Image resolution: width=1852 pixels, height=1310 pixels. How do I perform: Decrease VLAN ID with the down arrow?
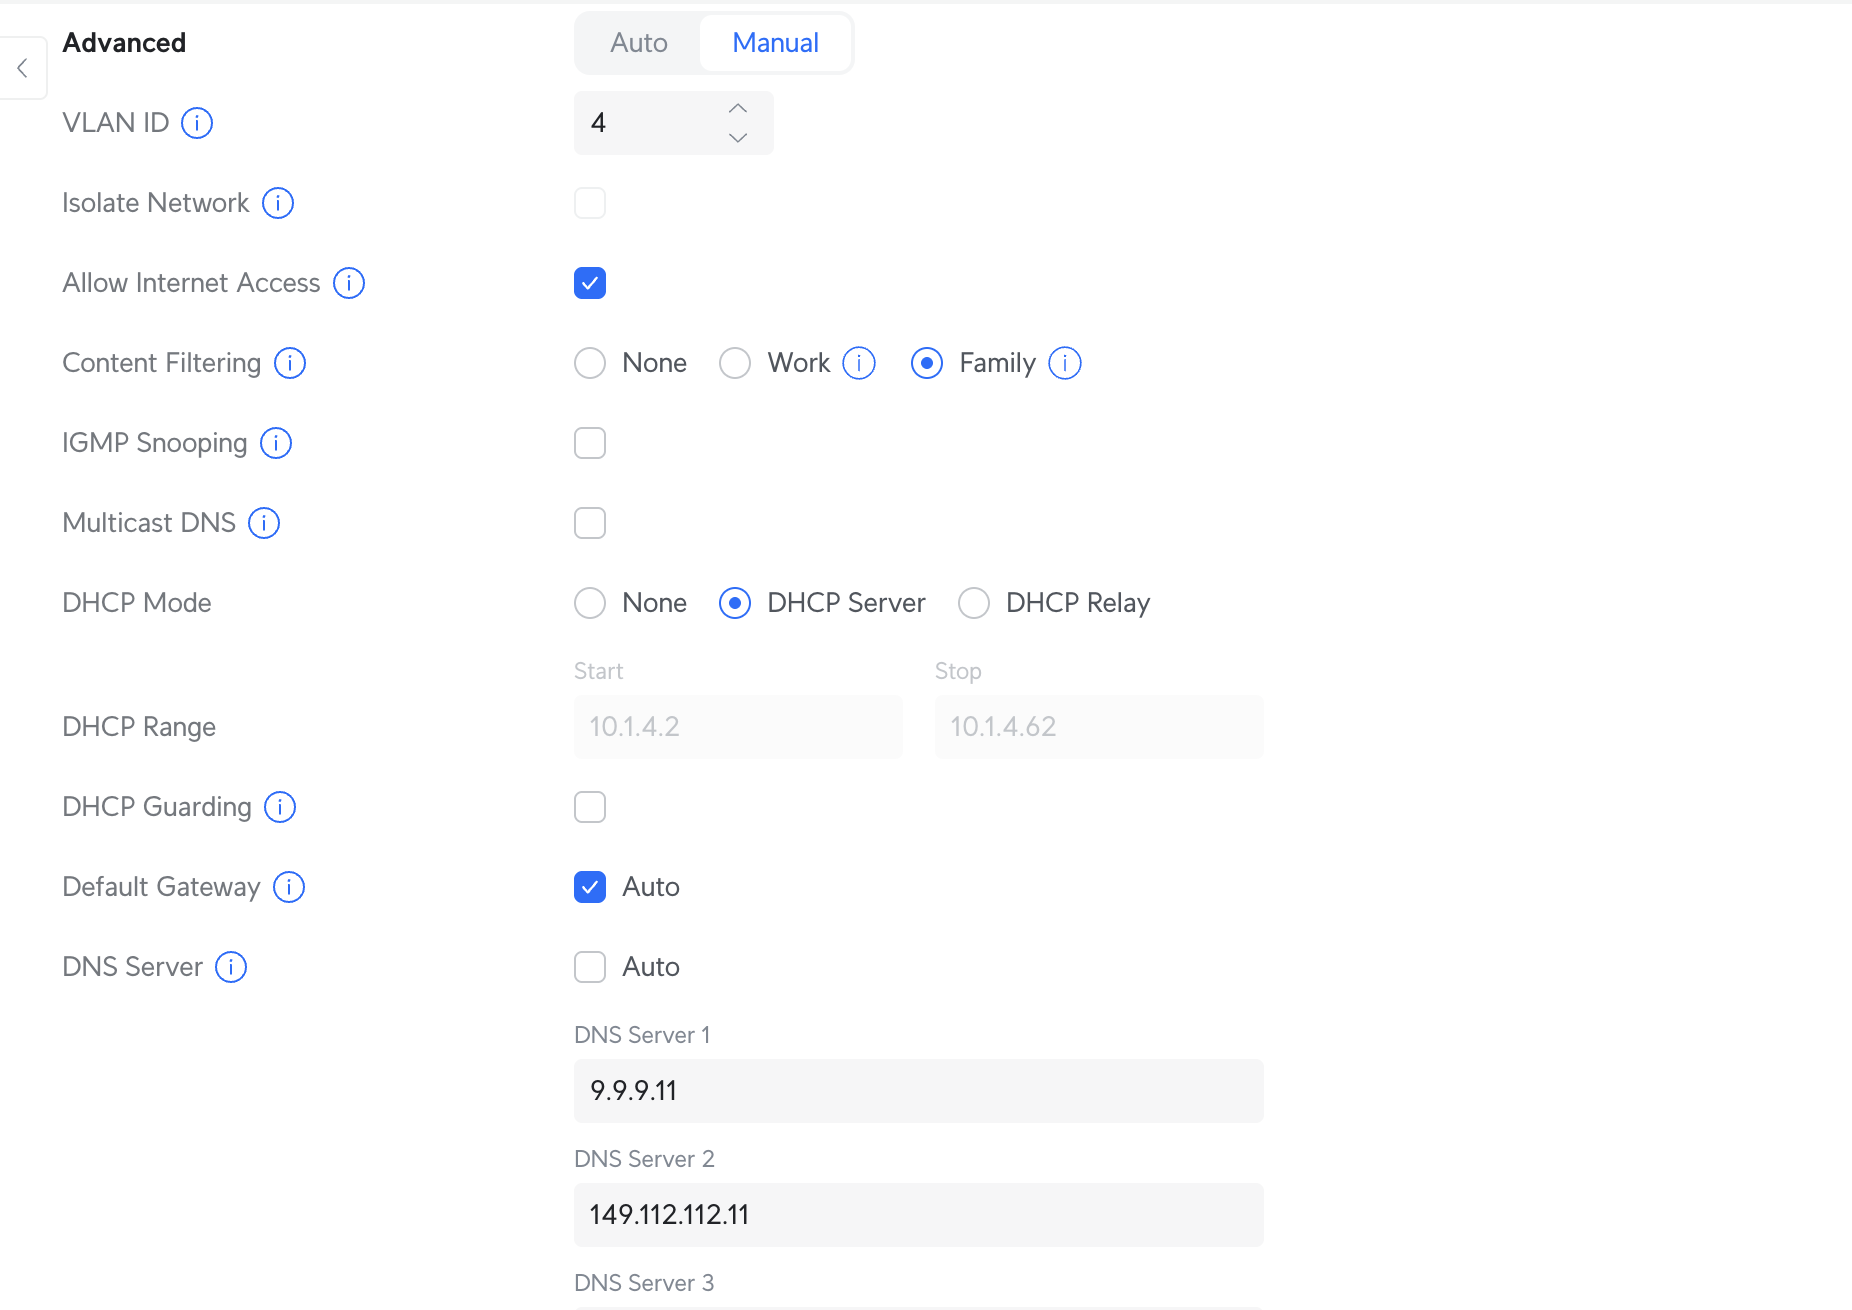click(738, 138)
